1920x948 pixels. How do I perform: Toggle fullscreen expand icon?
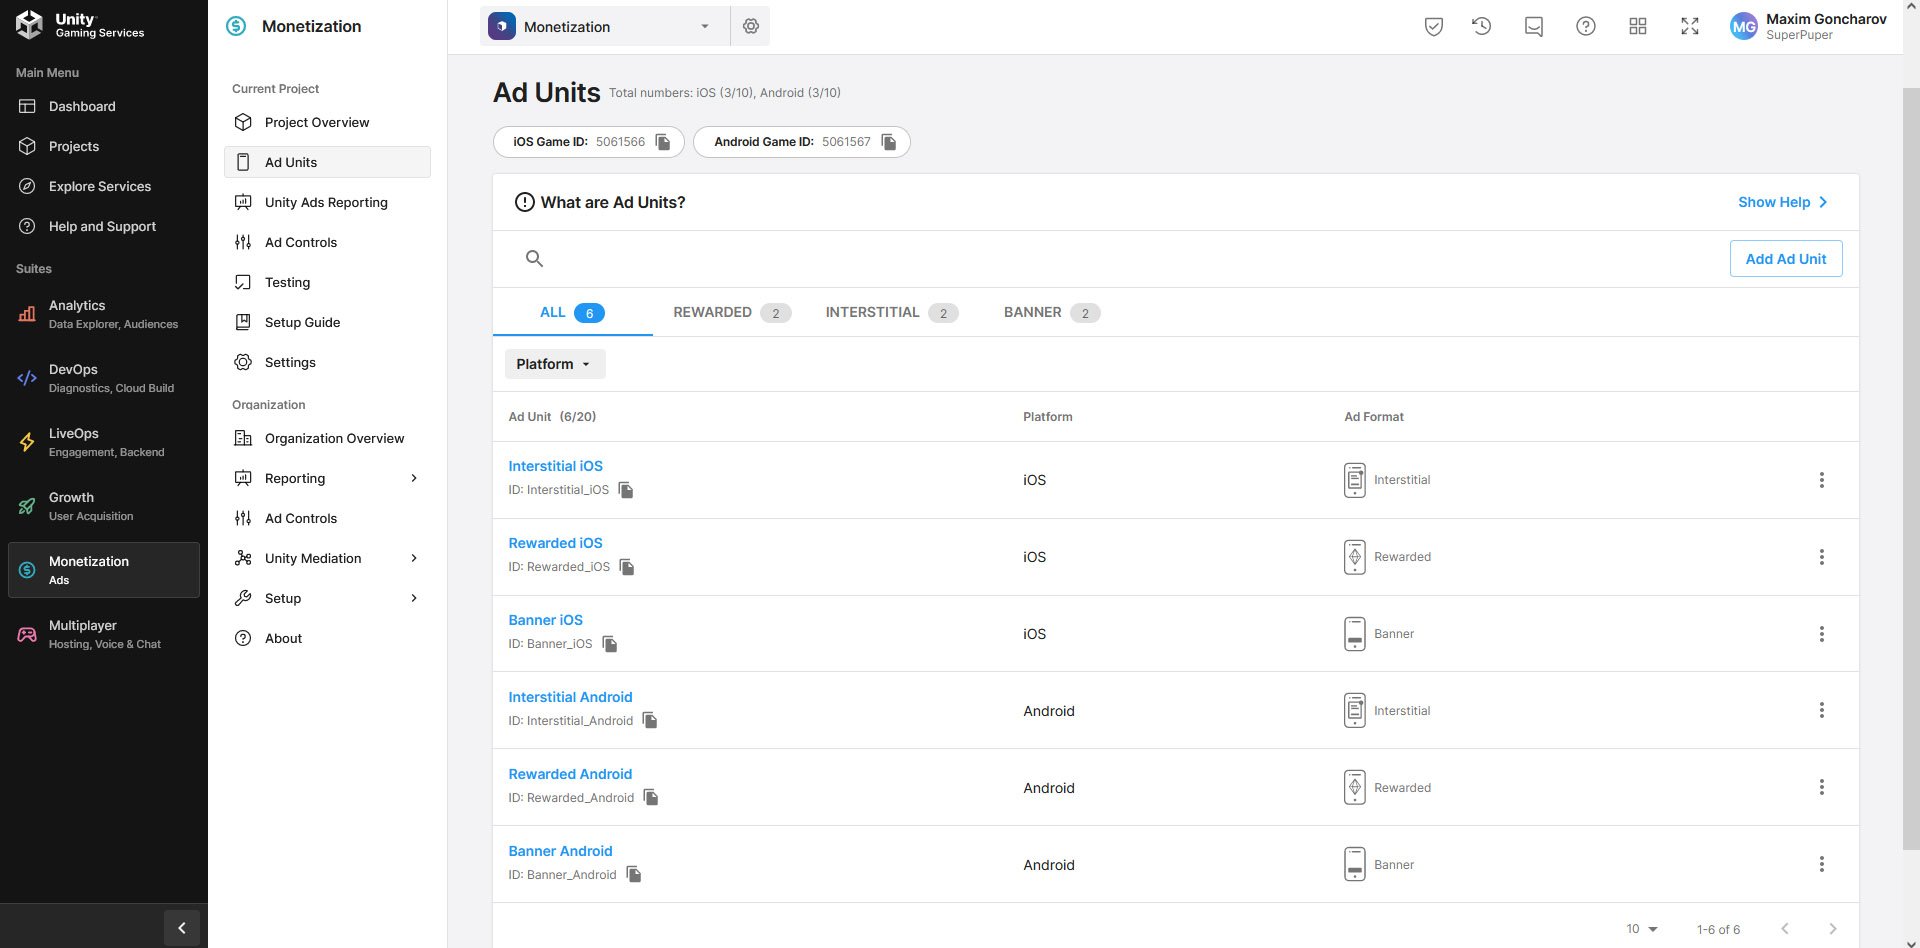1689,26
